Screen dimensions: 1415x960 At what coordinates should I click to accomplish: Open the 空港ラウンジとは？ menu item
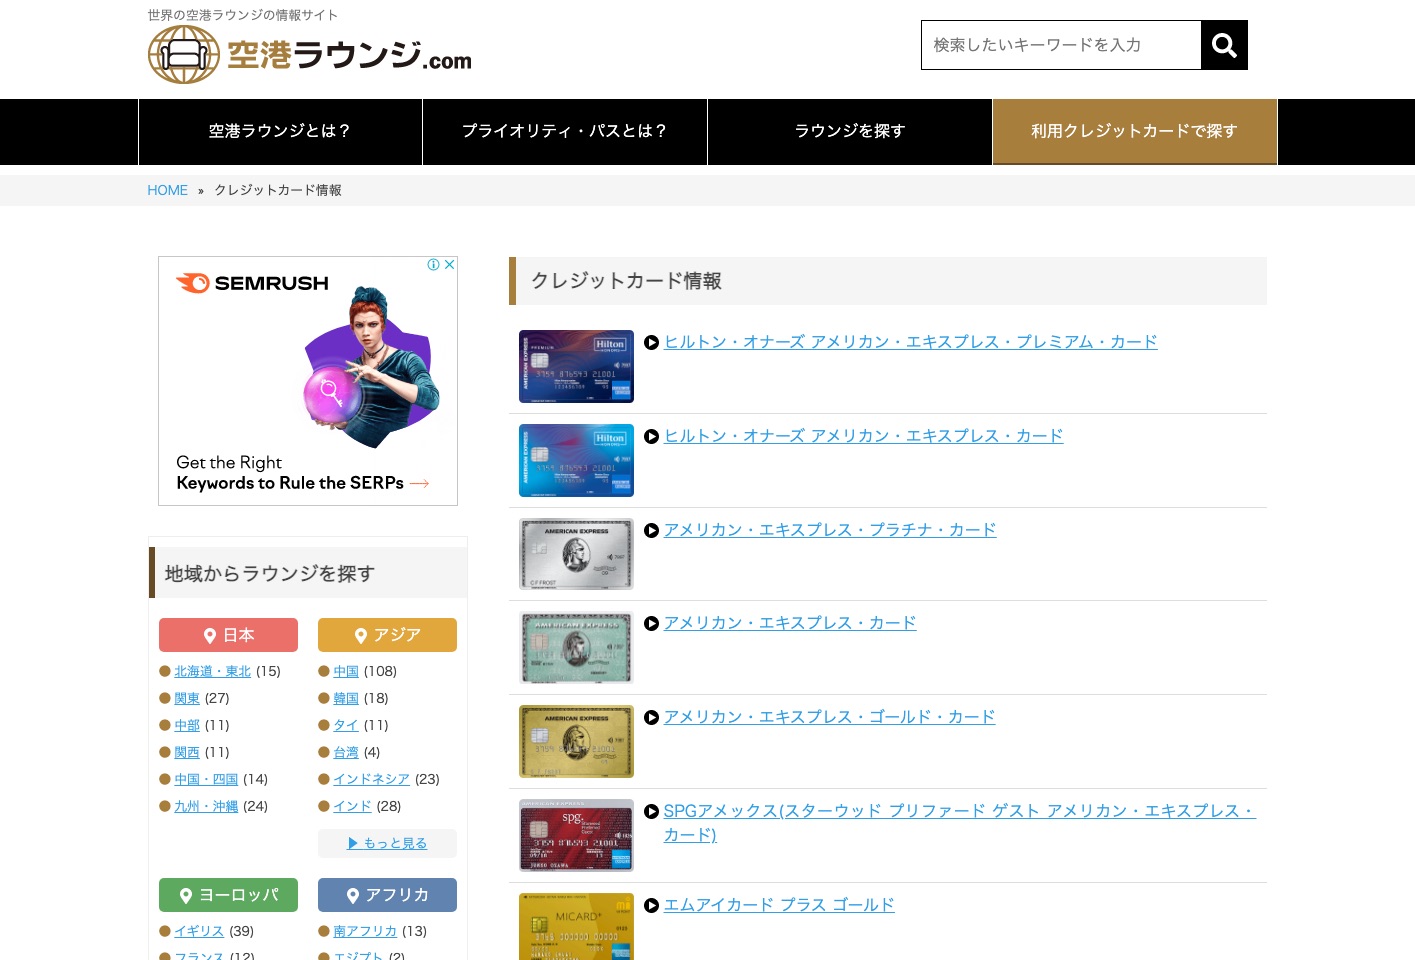280,131
